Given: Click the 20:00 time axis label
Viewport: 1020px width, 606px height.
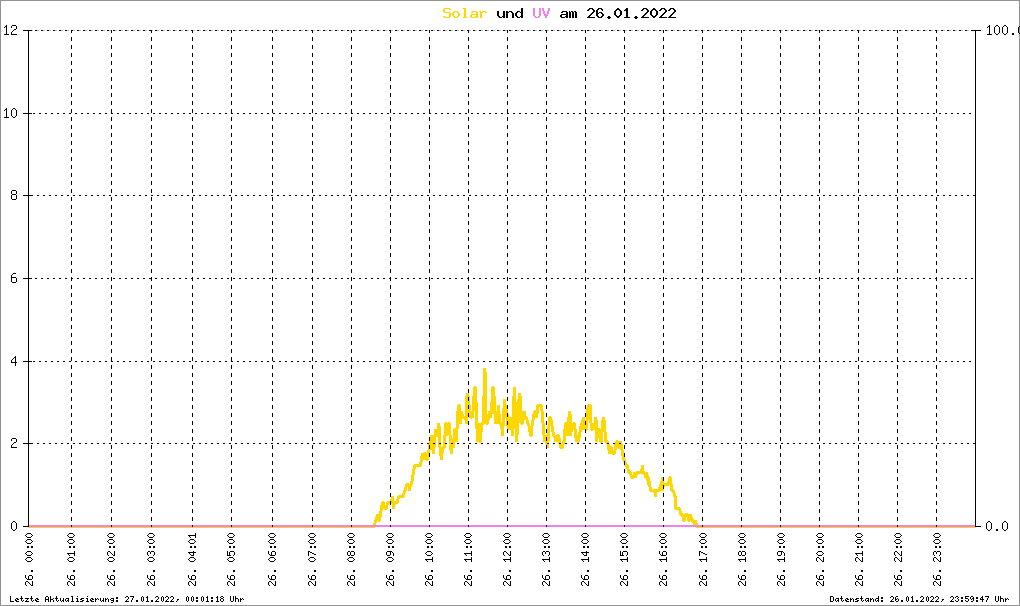Looking at the screenshot, I should 820,560.
